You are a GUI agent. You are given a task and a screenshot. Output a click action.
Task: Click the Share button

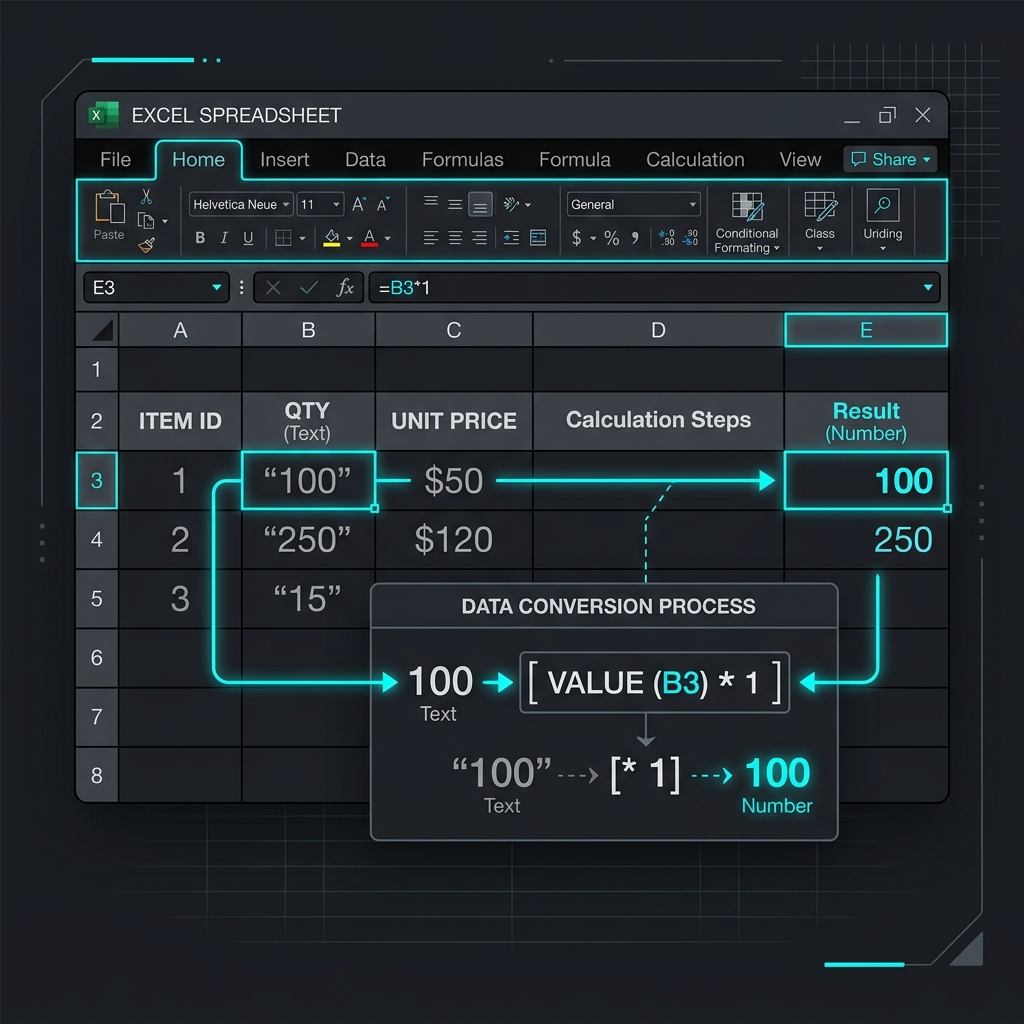(890, 159)
